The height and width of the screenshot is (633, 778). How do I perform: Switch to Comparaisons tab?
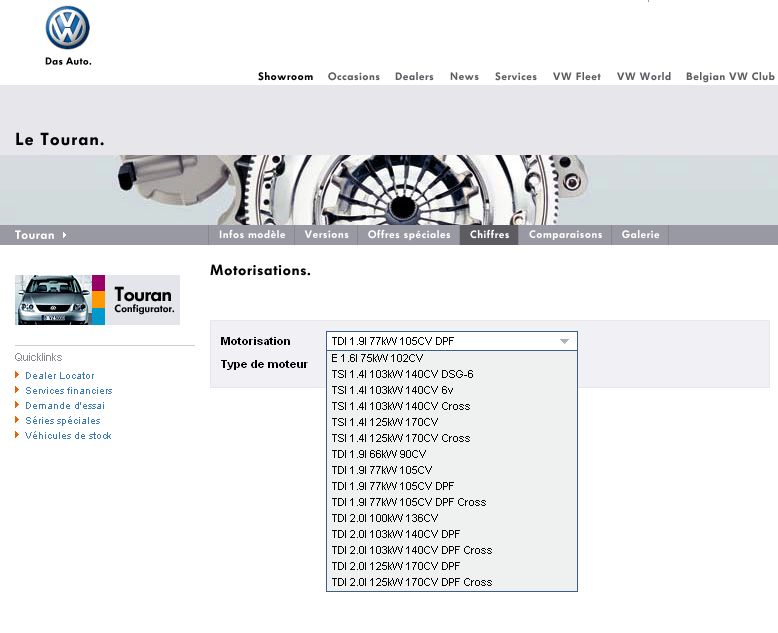(x=565, y=235)
